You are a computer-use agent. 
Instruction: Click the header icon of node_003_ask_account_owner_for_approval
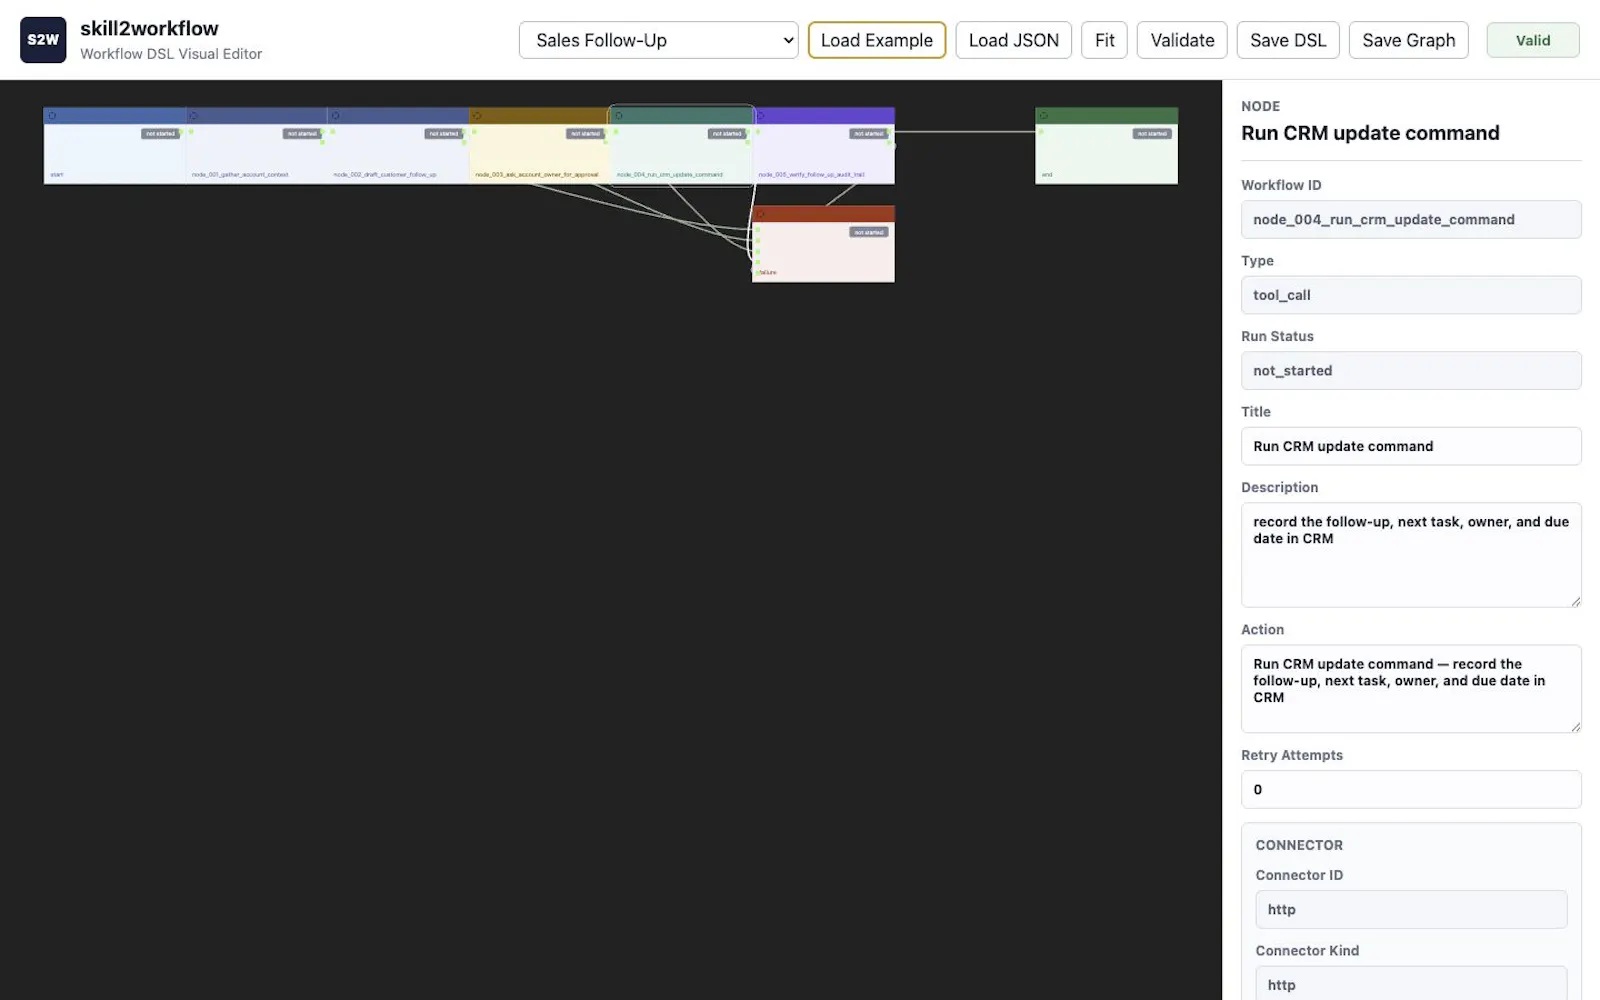[x=477, y=116]
